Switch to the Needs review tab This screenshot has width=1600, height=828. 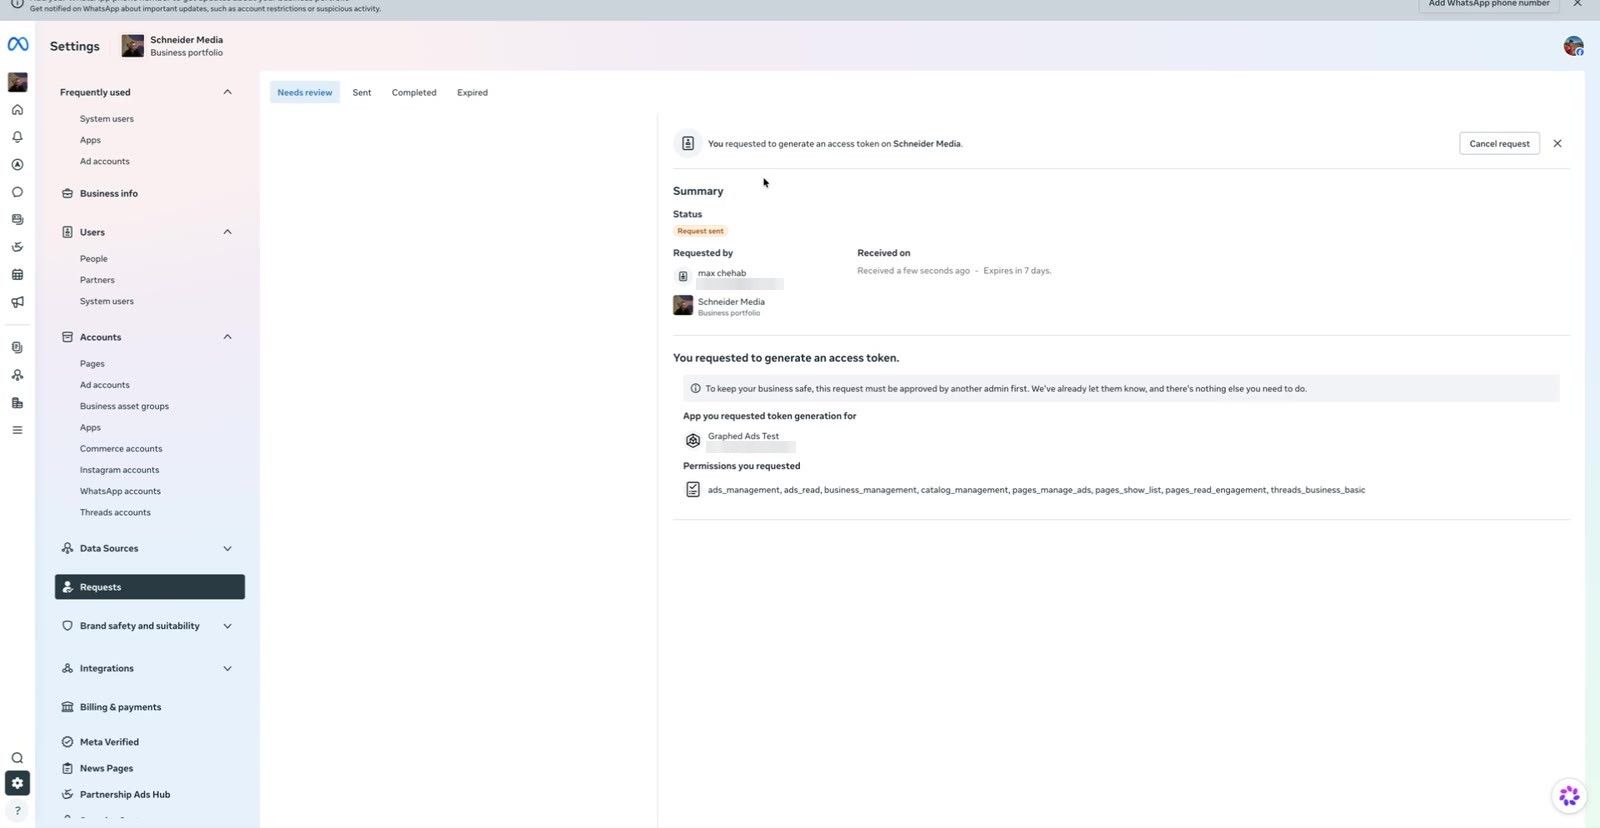pyautogui.click(x=305, y=92)
